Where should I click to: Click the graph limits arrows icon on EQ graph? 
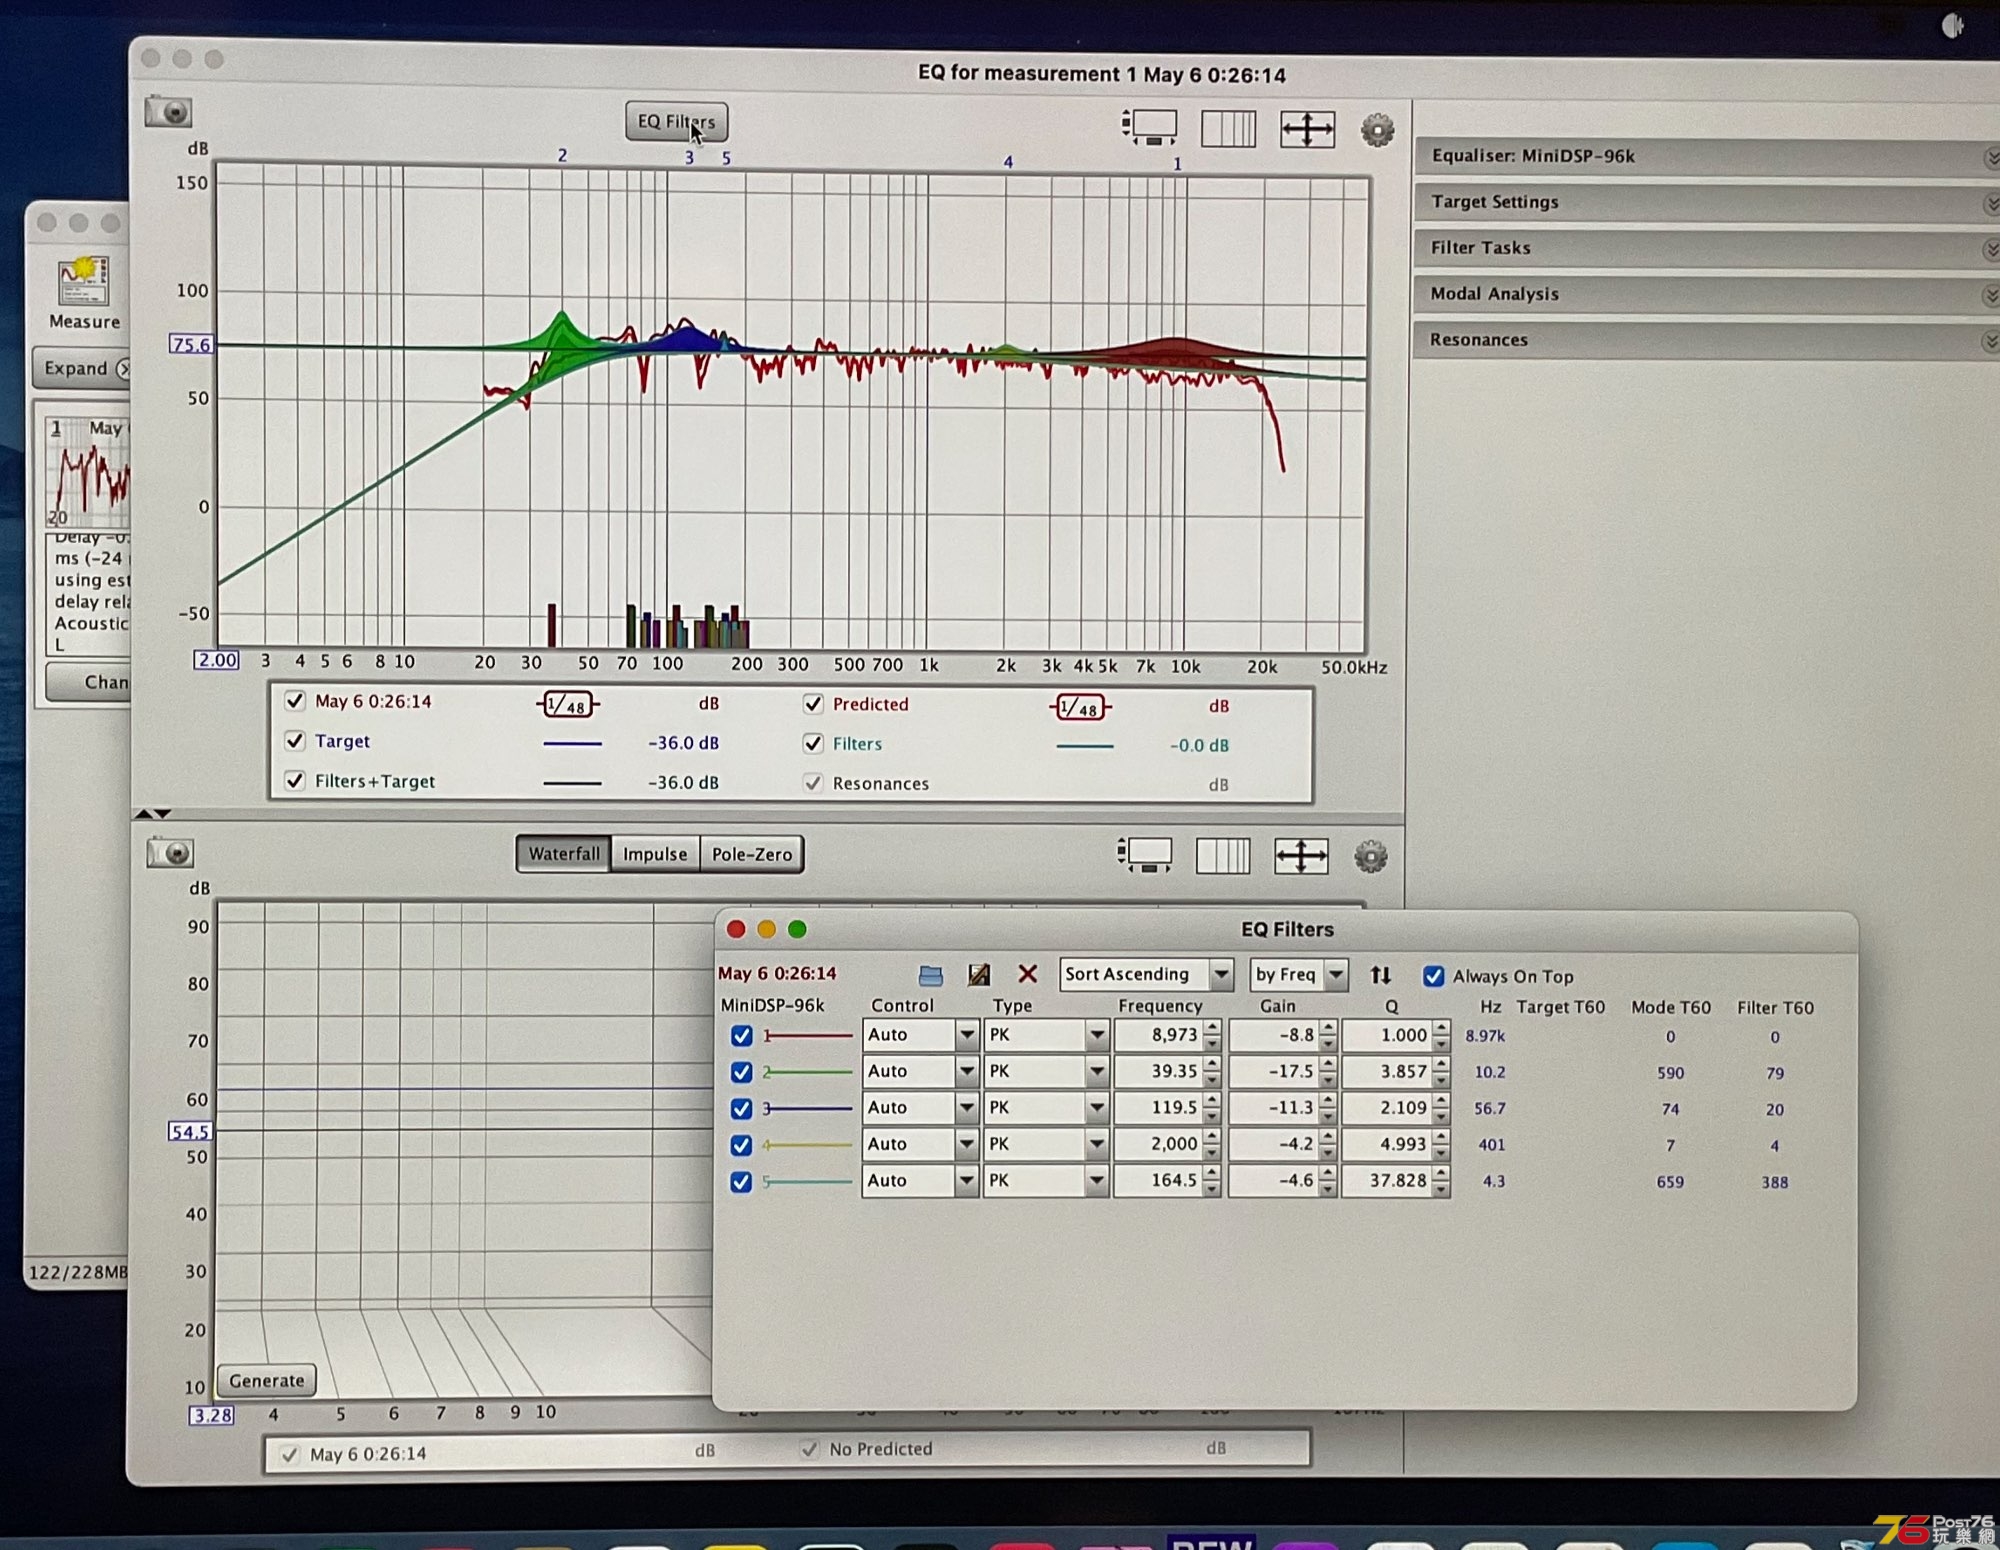[1307, 130]
